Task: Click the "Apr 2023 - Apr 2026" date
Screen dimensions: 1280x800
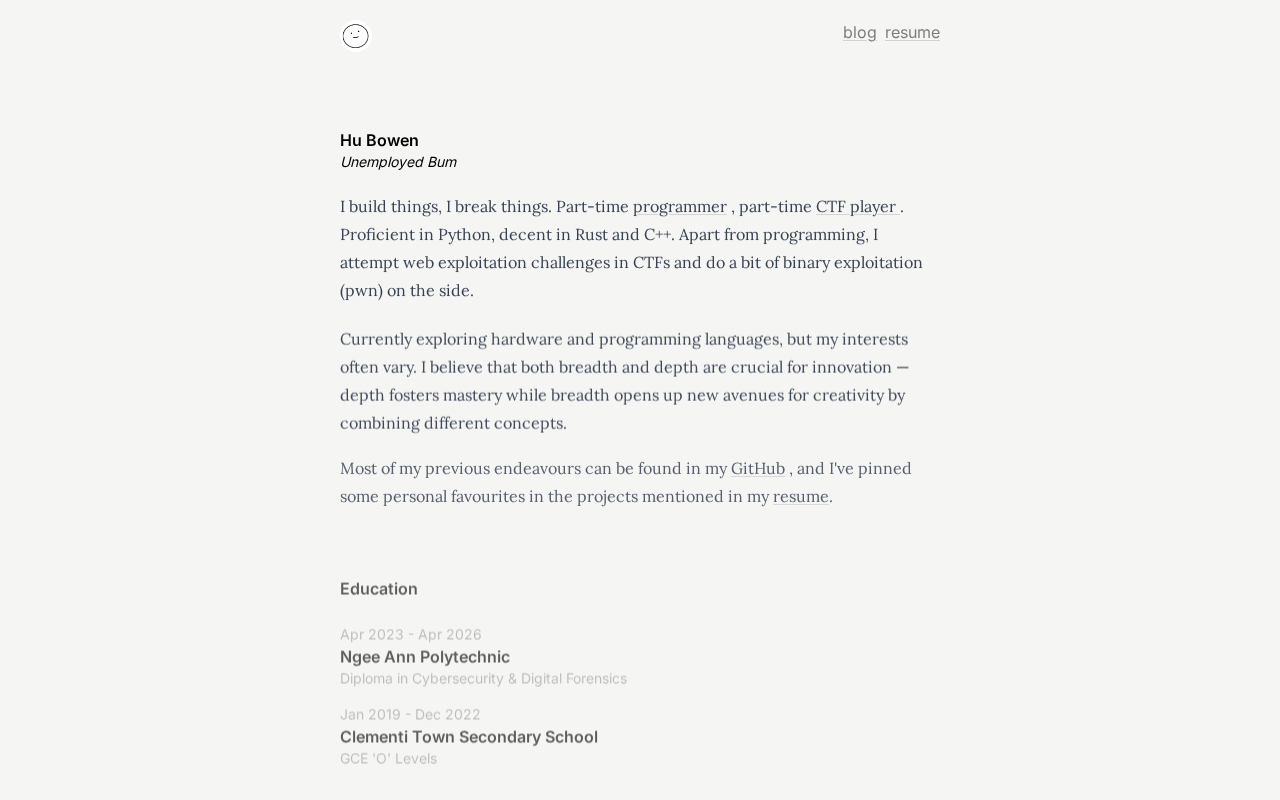Action: click(x=411, y=634)
